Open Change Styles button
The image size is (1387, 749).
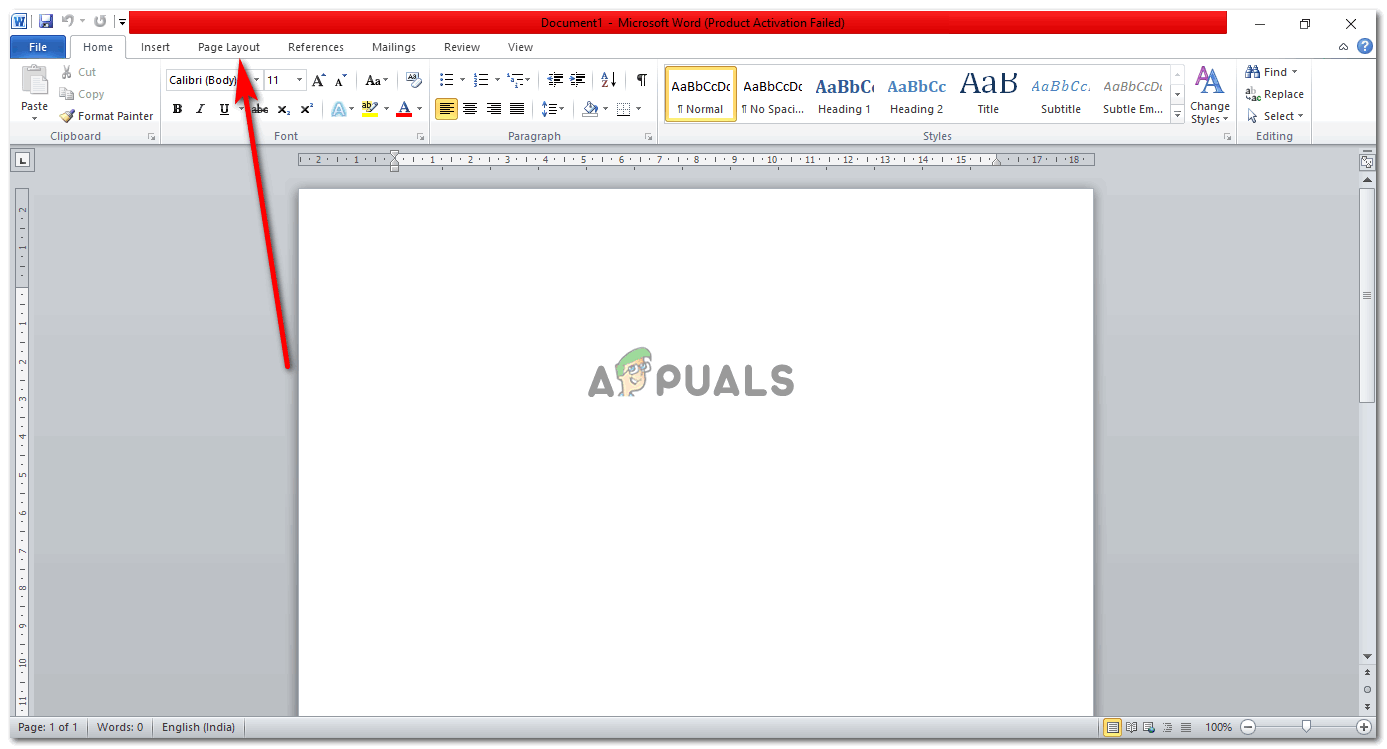1210,95
